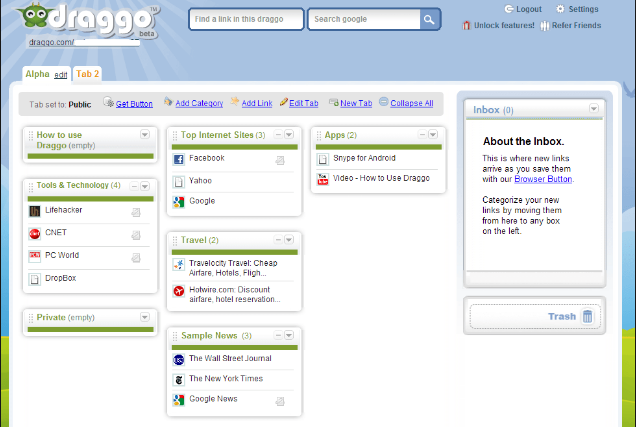636x427 pixels.
Task: Click the New Tab link
Action: pos(356,103)
